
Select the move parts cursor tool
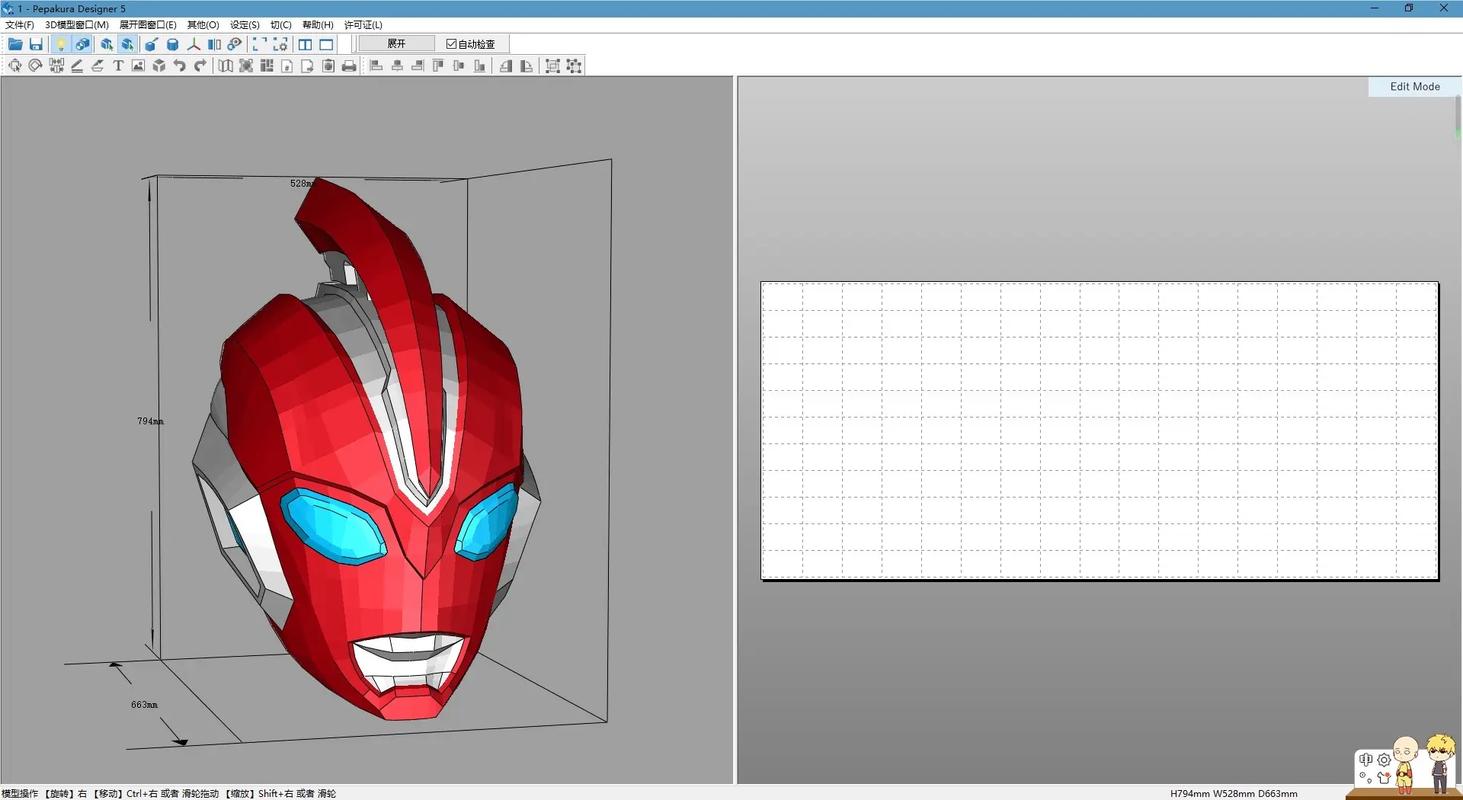15,66
